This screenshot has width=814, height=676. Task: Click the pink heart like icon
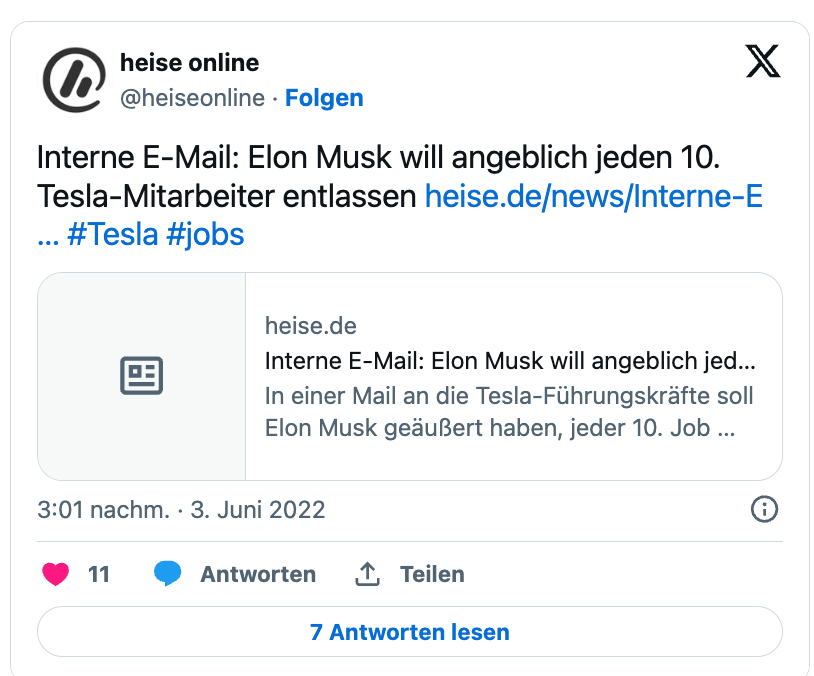(x=56, y=574)
